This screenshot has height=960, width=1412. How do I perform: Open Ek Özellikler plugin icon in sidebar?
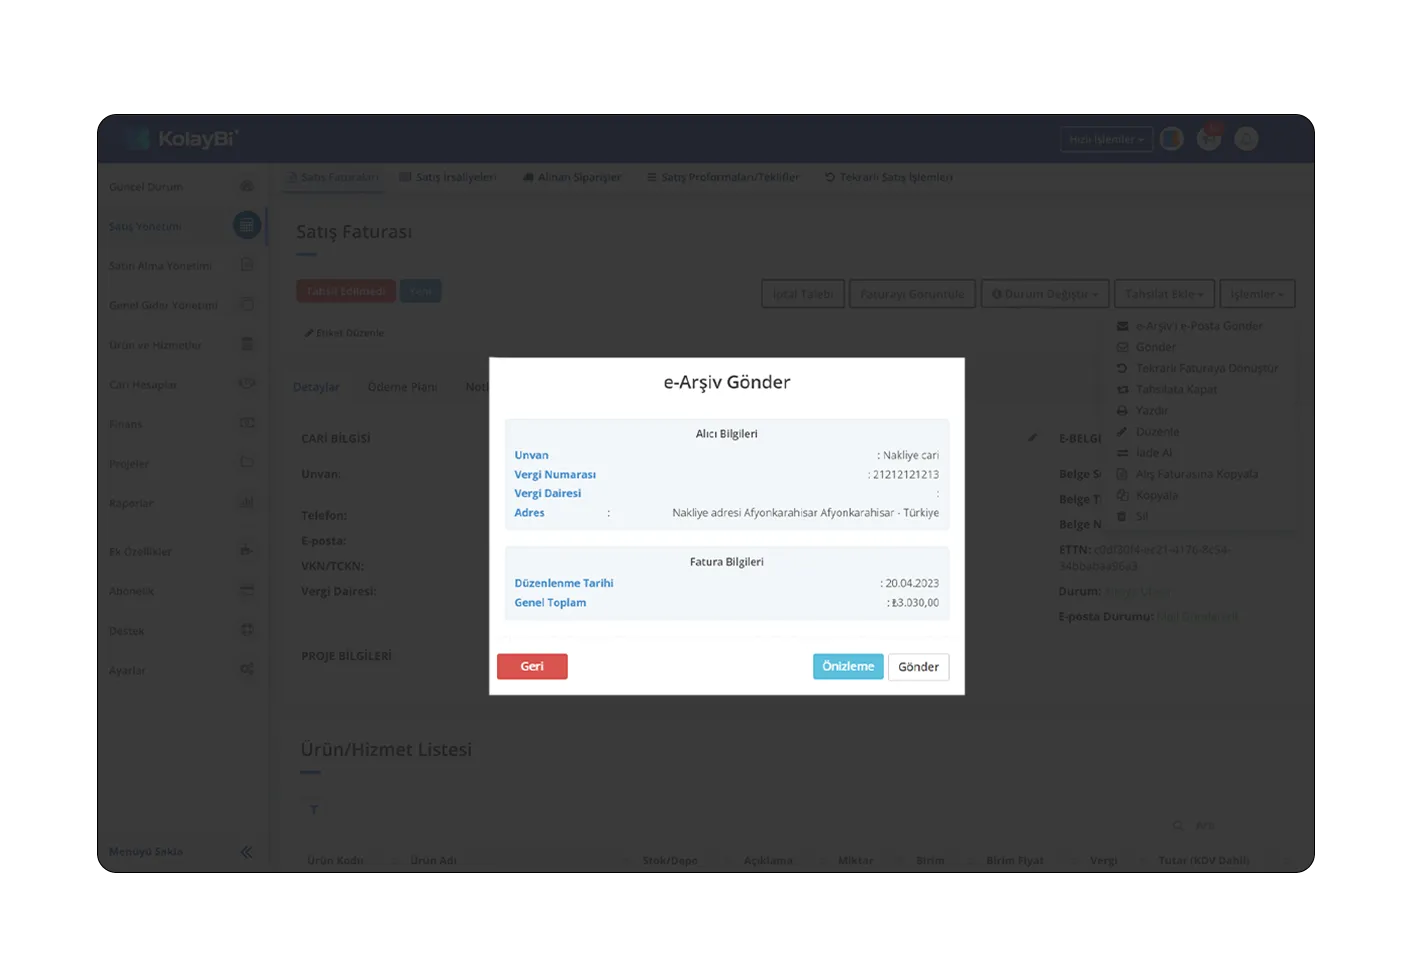pyautogui.click(x=247, y=550)
